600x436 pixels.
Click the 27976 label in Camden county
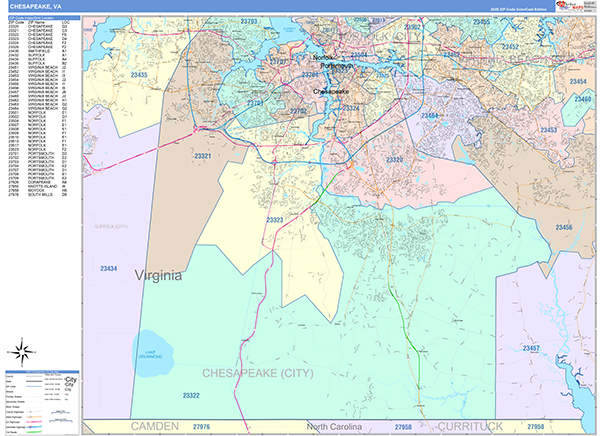tap(201, 426)
